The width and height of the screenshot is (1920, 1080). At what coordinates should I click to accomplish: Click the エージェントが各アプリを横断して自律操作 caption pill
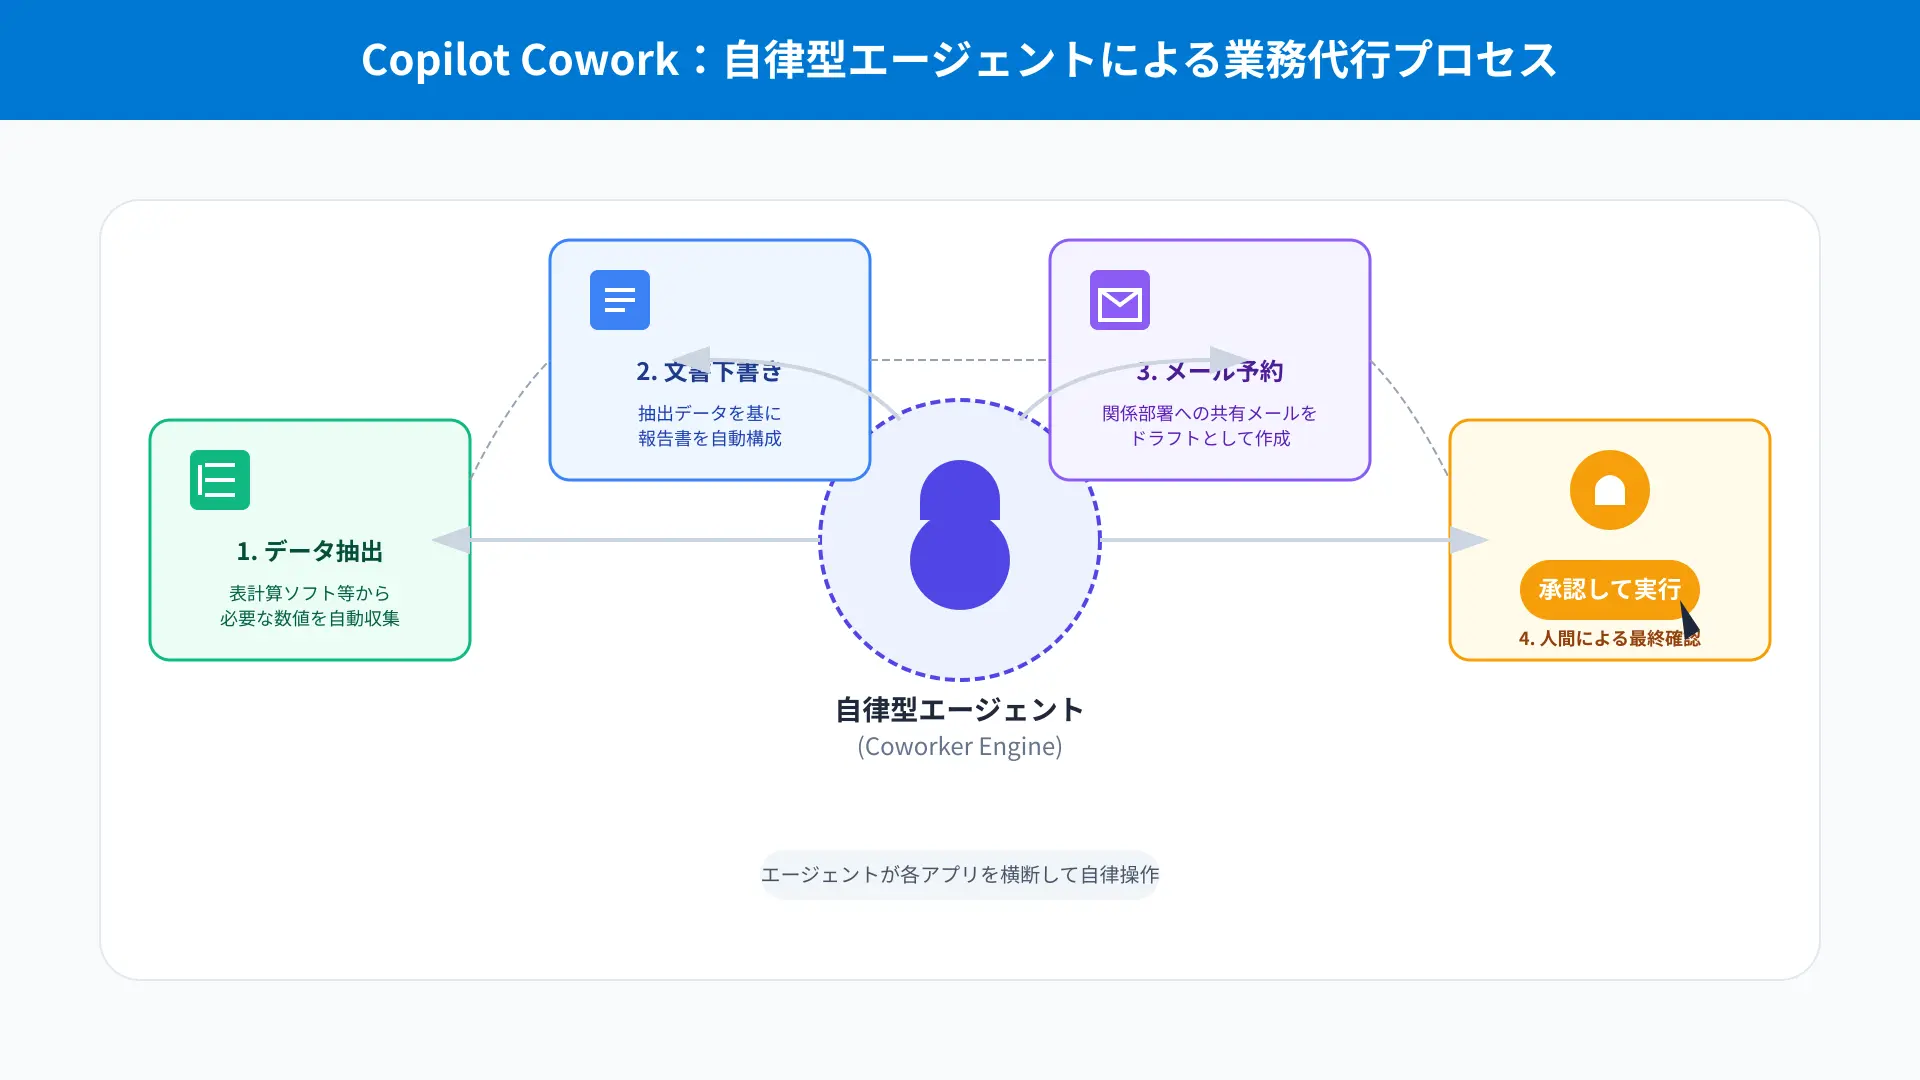[x=960, y=875]
